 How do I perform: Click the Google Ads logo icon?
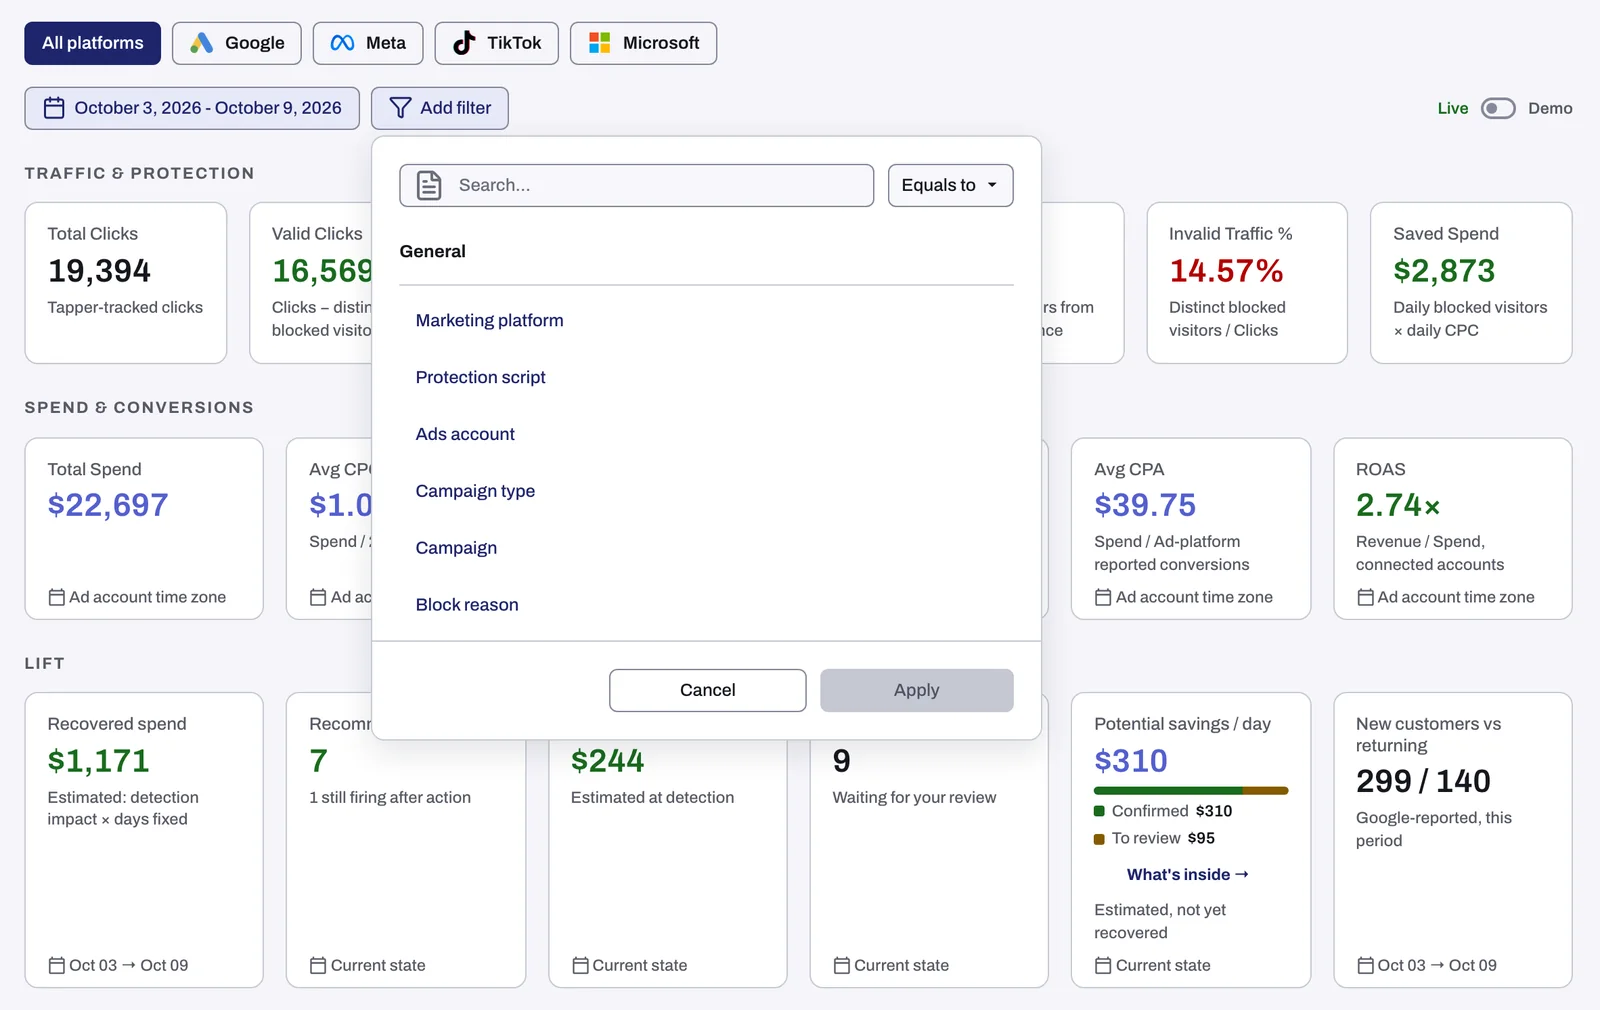tap(202, 43)
